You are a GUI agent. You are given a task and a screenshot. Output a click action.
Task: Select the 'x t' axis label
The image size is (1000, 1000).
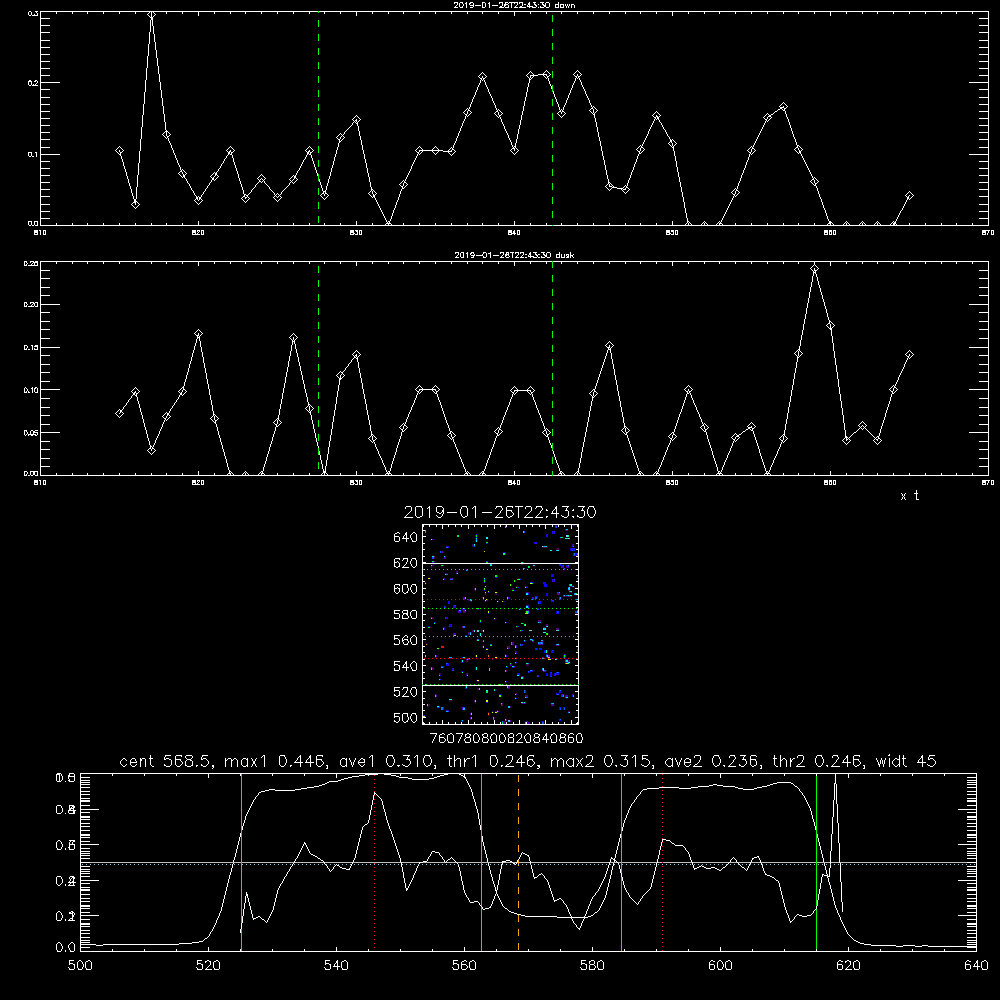pyautogui.click(x=910, y=496)
